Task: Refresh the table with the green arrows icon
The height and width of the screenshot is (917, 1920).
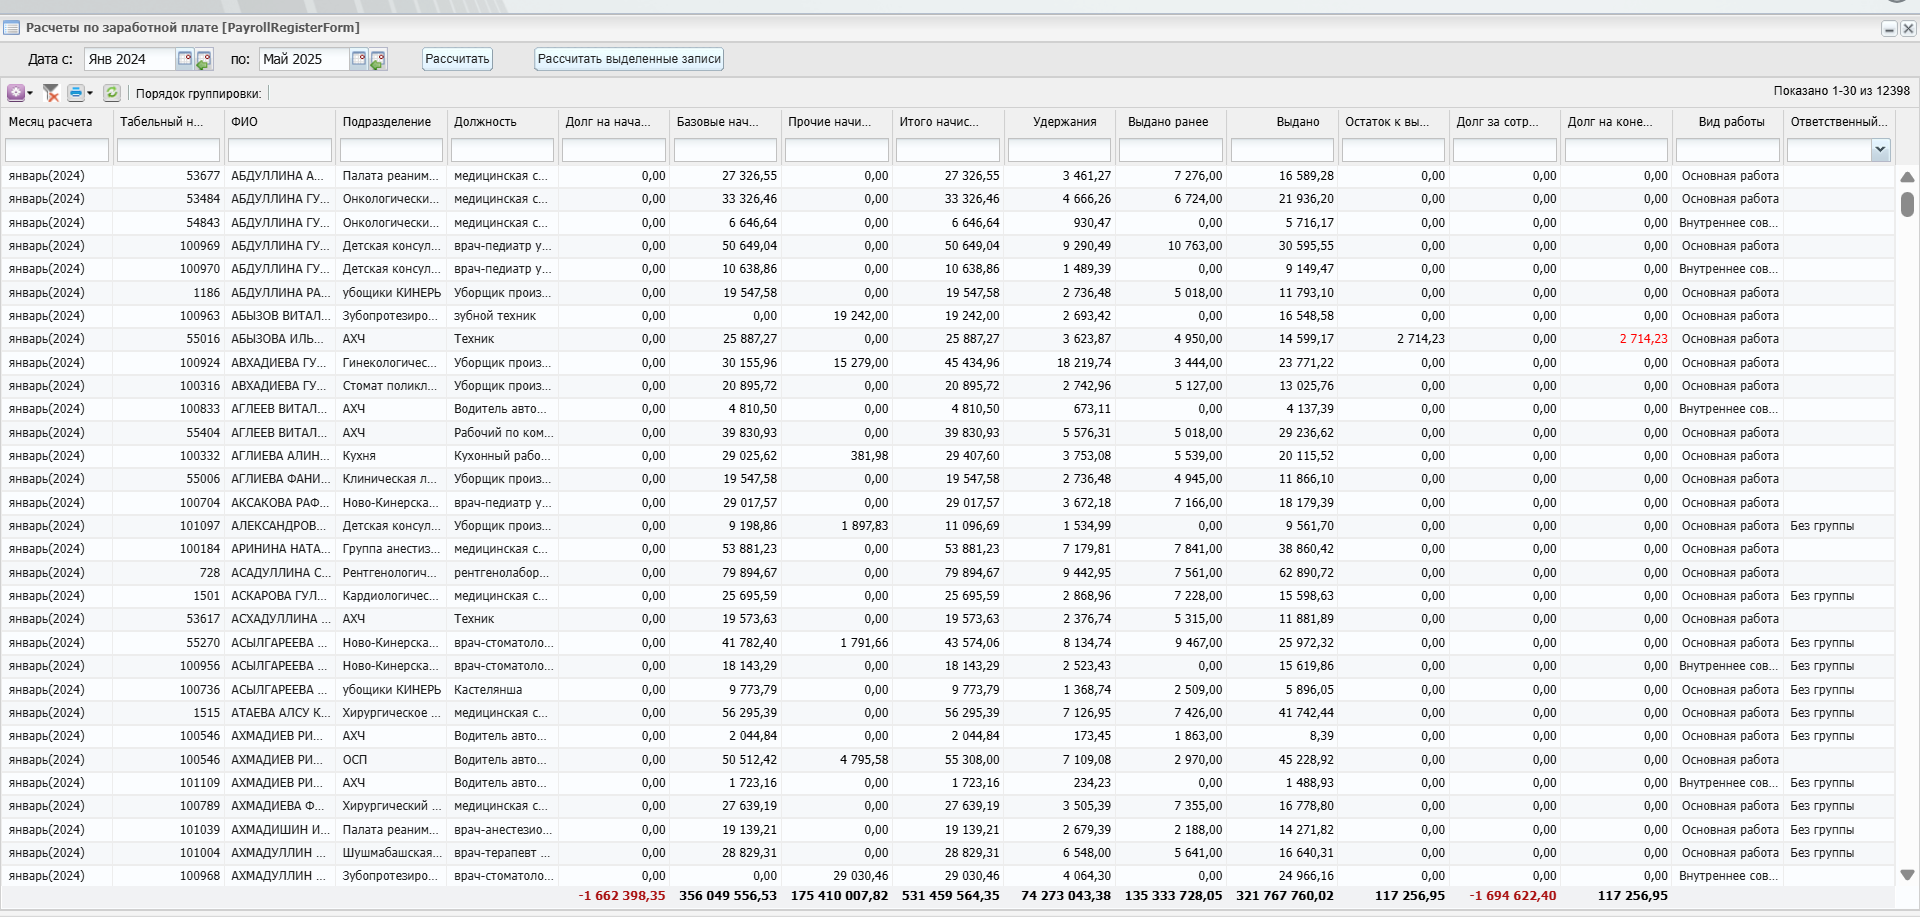Action: click(x=112, y=93)
